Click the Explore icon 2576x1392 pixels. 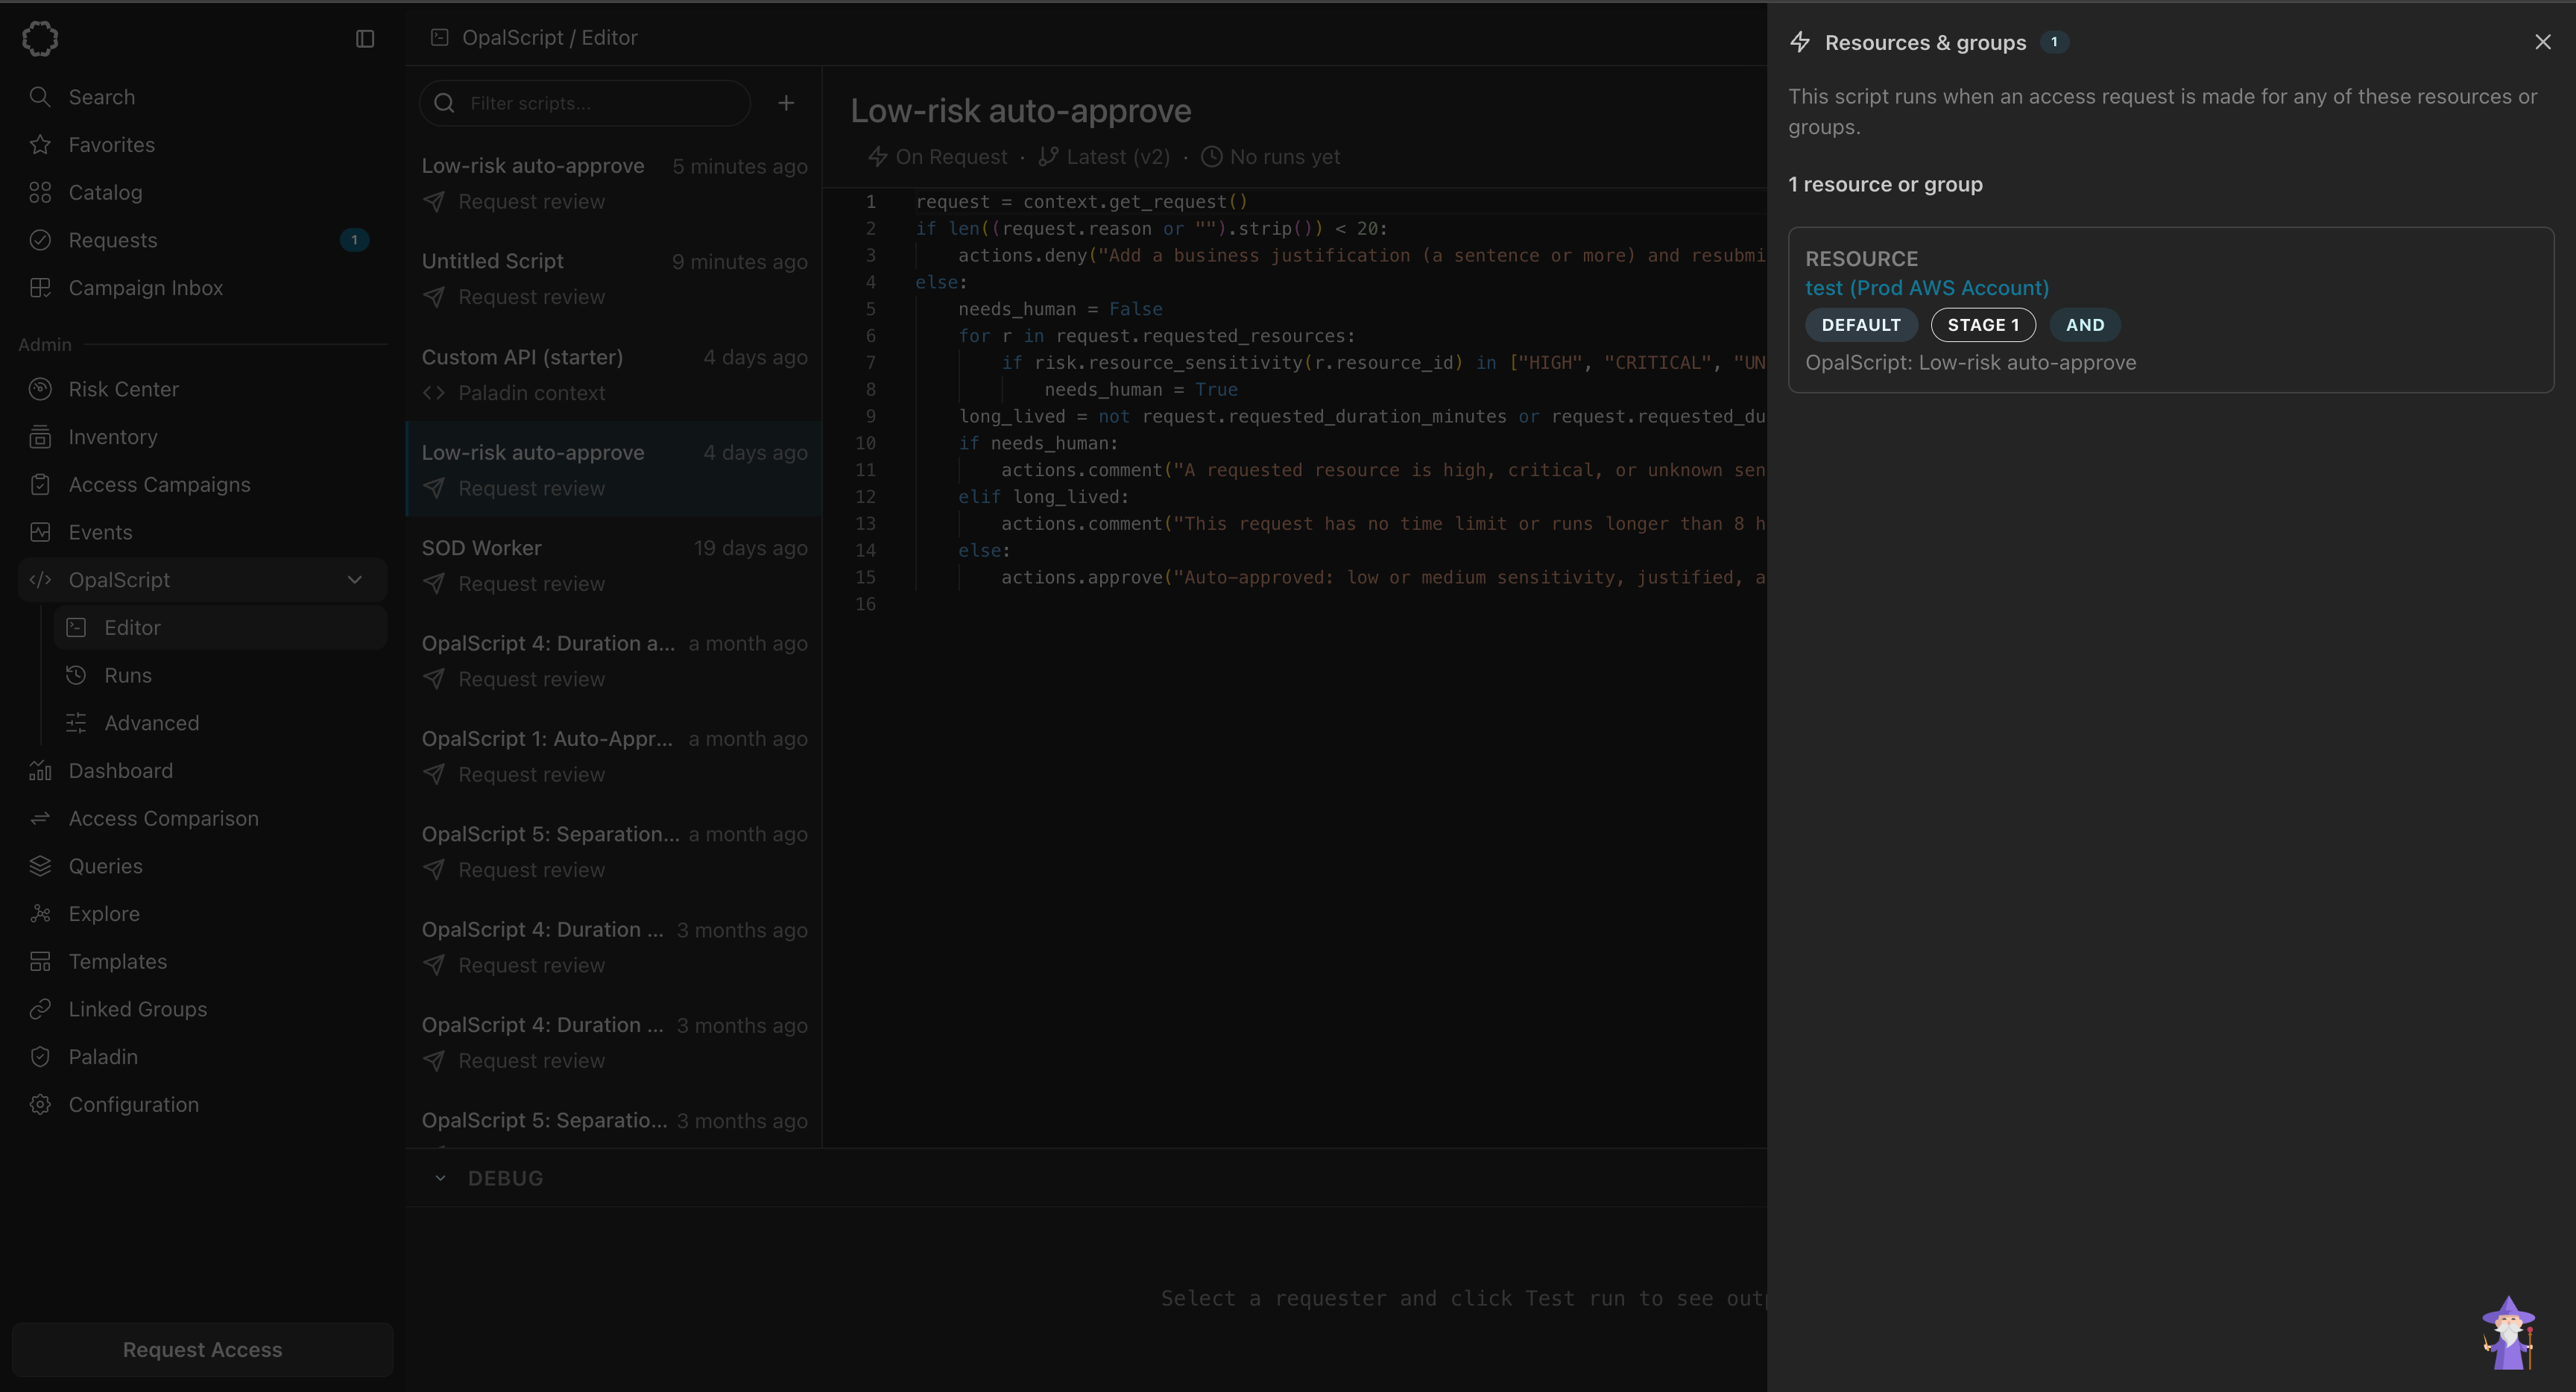coord(40,914)
